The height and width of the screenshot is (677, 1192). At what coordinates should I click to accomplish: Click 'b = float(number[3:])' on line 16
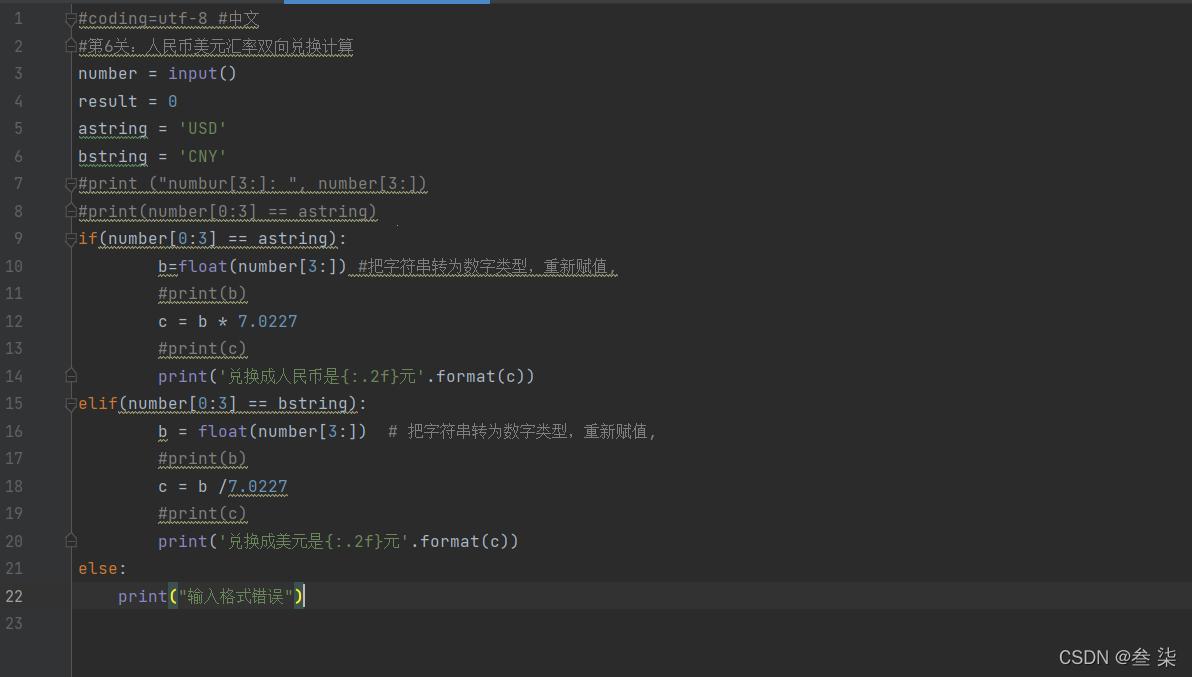coord(262,432)
